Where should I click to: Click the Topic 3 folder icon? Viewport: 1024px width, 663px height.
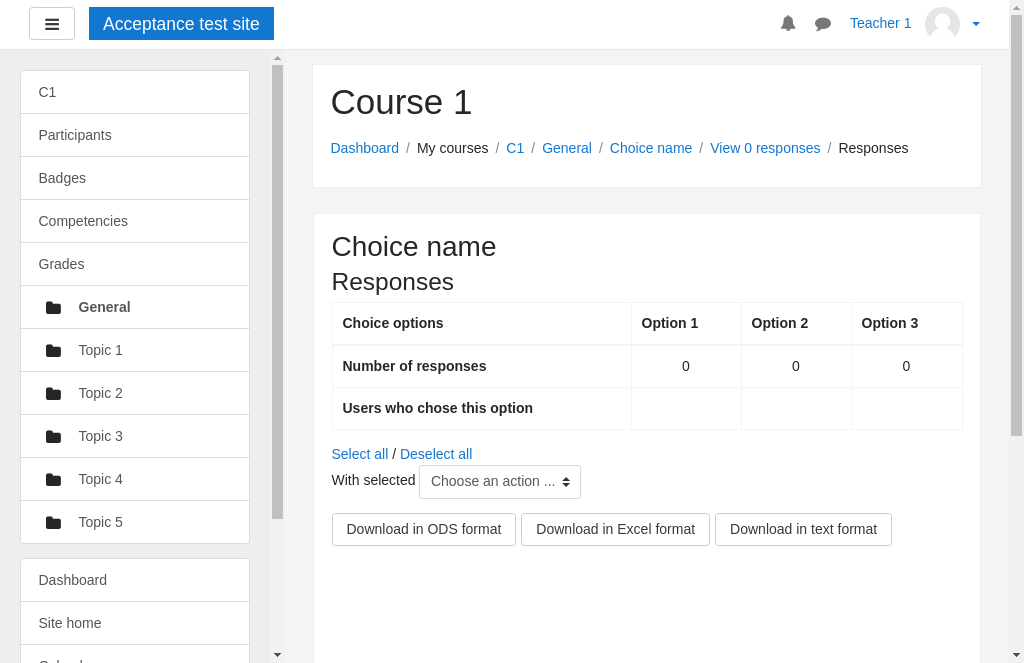54,437
